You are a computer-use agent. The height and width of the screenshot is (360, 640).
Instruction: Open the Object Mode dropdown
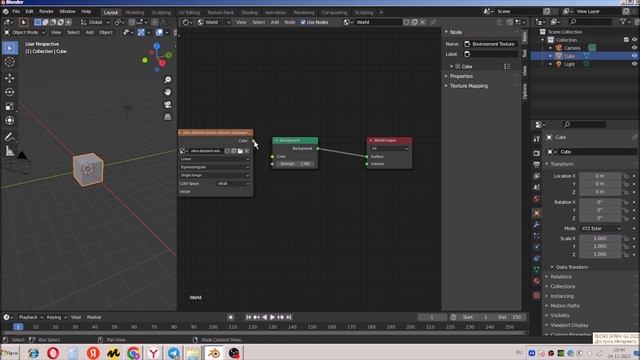(x=24, y=32)
